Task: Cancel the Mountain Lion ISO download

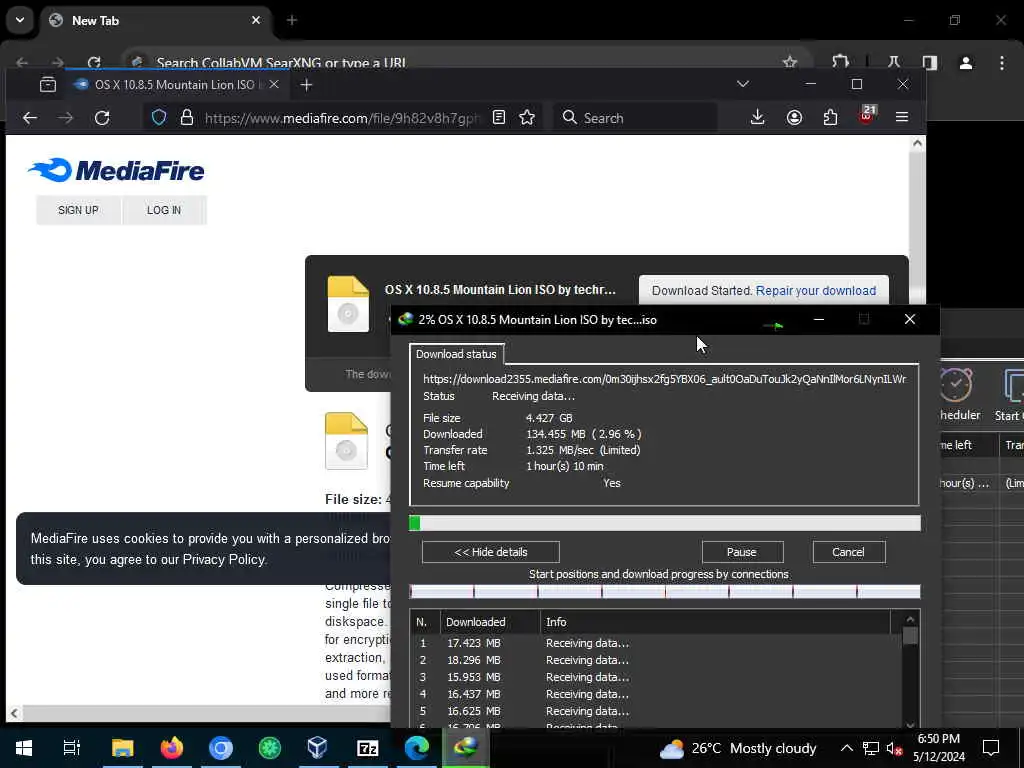Action: 848,552
